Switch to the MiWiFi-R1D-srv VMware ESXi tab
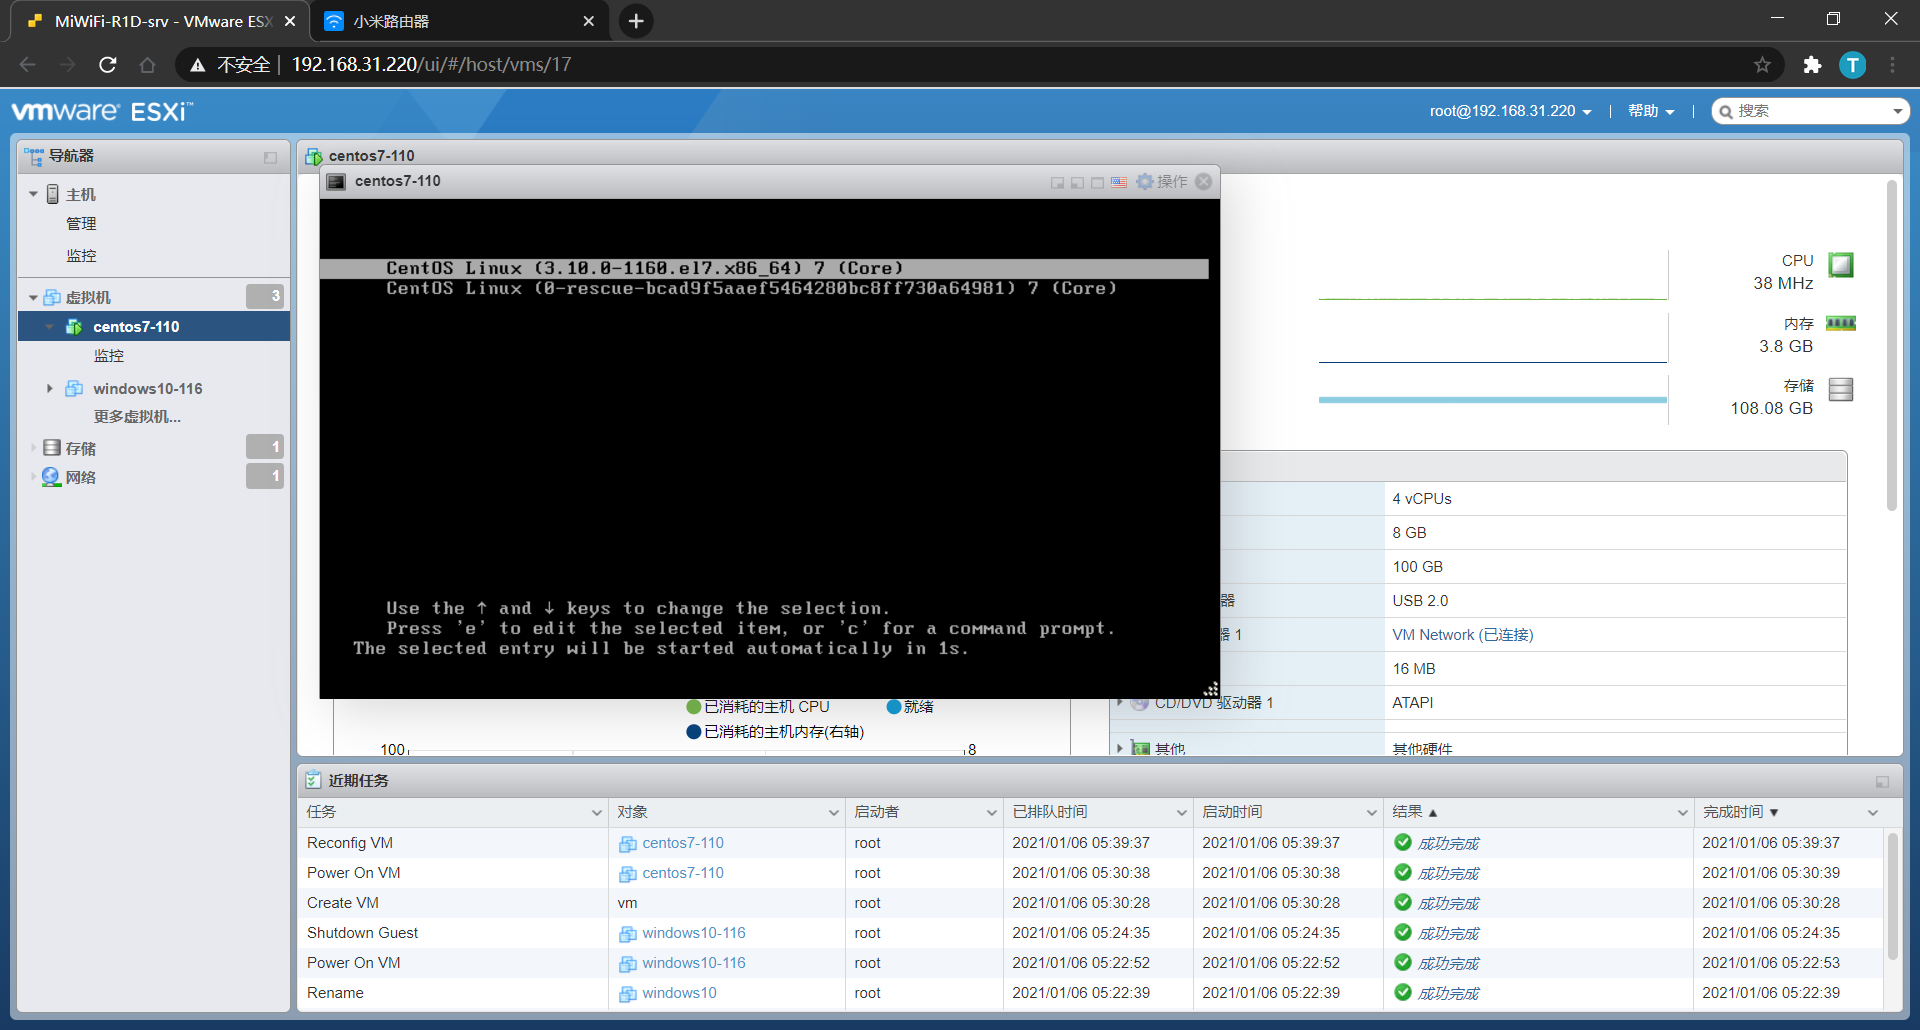Screen dimensions: 1920x1030 (160, 21)
